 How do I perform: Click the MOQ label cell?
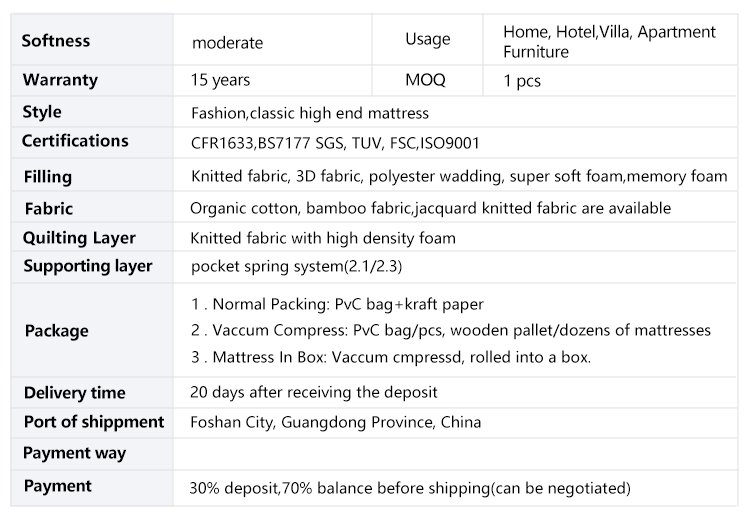425,80
